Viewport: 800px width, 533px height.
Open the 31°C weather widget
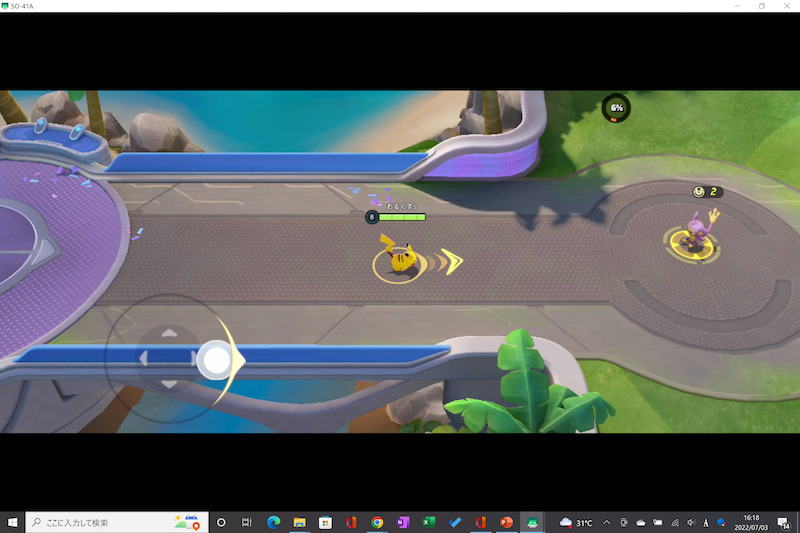(x=577, y=522)
